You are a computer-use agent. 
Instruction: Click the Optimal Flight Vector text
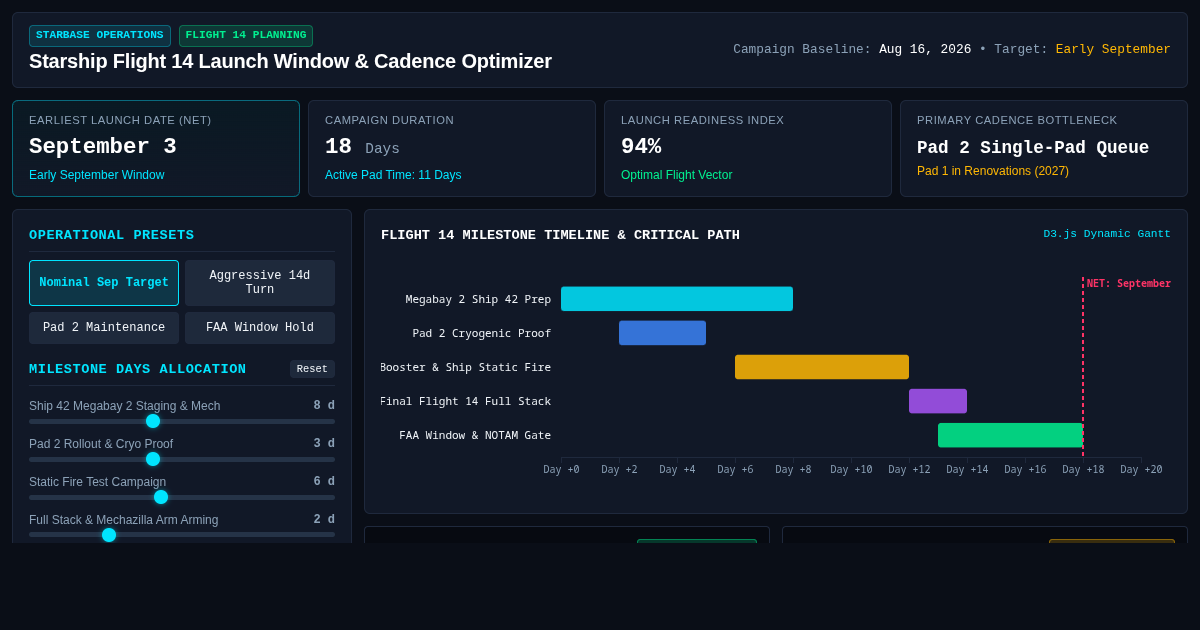coord(677,175)
